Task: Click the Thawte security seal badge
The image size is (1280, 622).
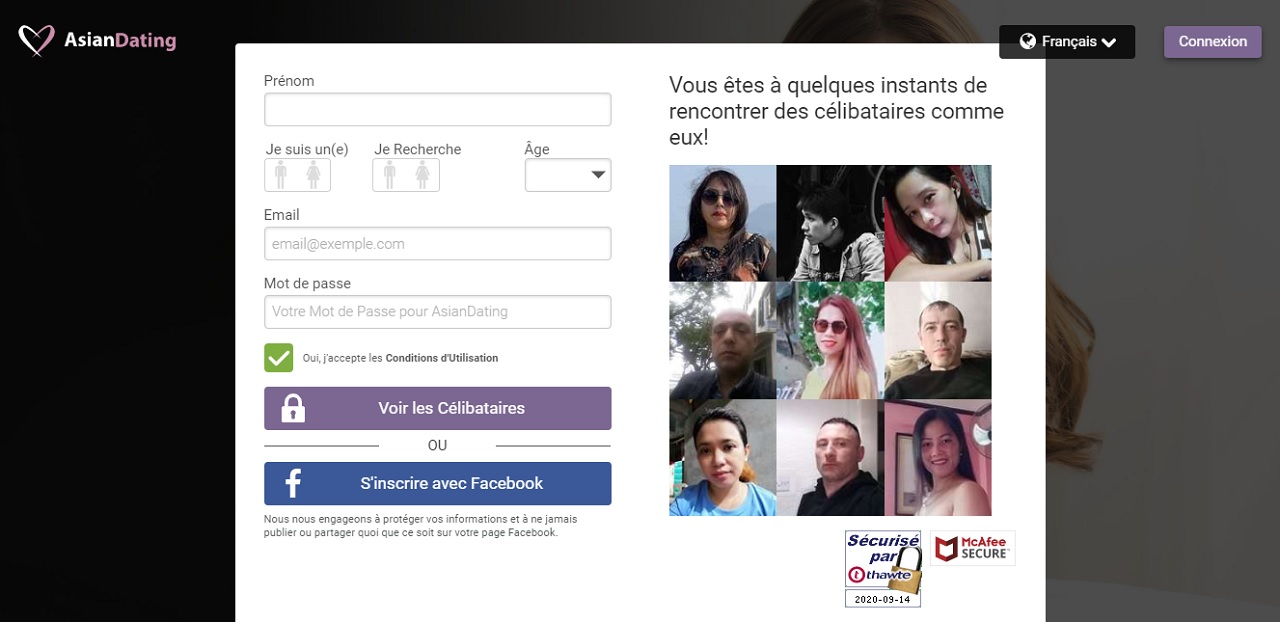Action: [883, 569]
